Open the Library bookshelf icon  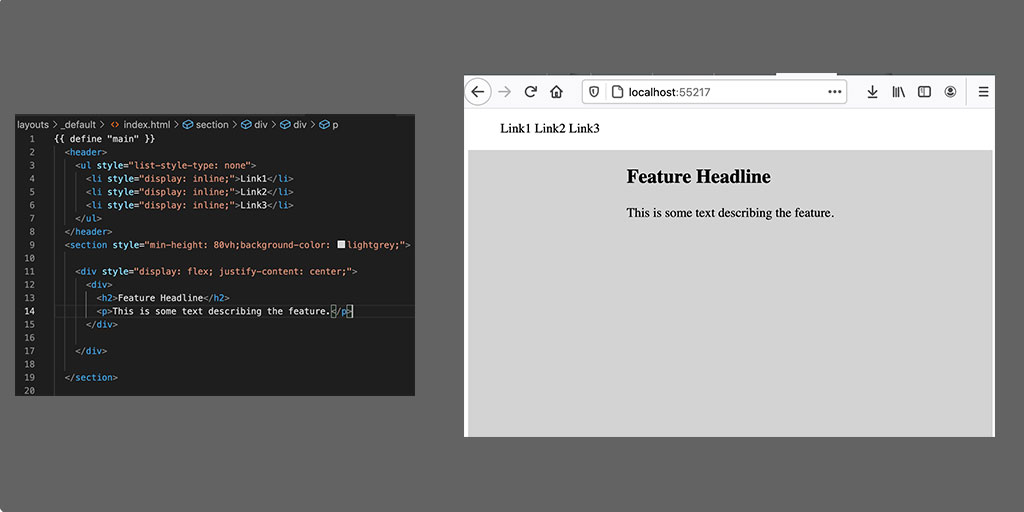coord(898,92)
